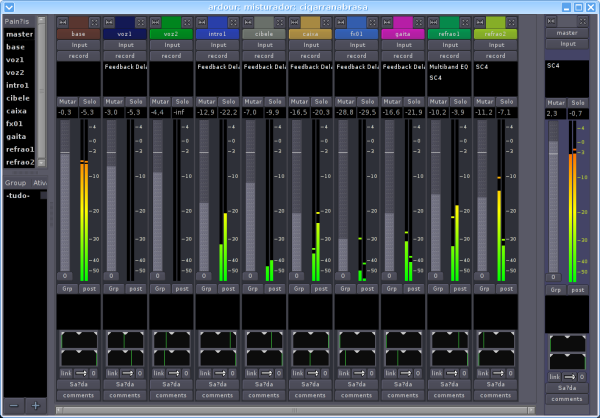The width and height of the screenshot is (600, 418).
Task: Open comments for the base track
Action: point(79,395)
